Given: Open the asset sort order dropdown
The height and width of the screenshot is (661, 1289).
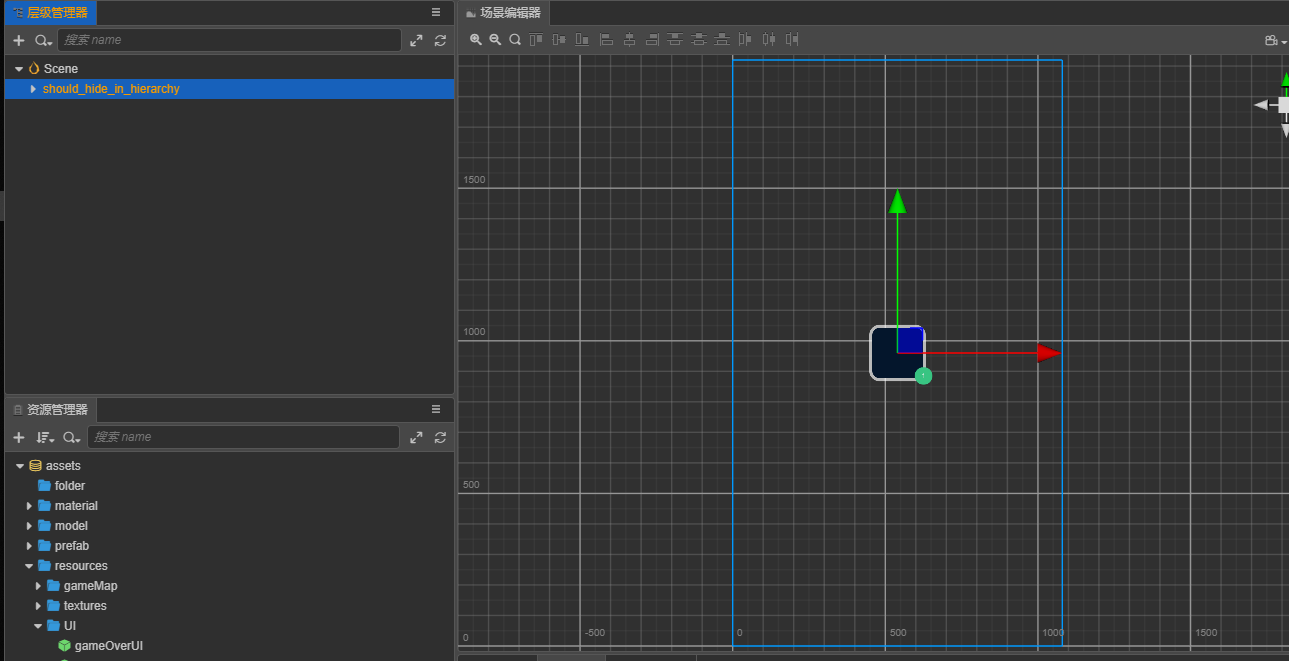Looking at the screenshot, I should click(45, 437).
